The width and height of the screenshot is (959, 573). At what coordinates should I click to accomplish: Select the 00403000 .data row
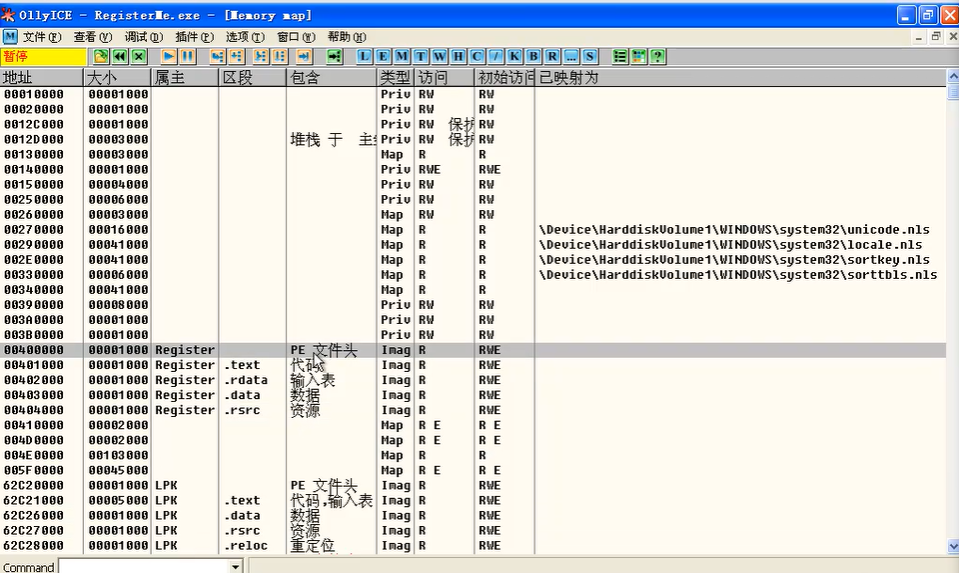(x=473, y=395)
